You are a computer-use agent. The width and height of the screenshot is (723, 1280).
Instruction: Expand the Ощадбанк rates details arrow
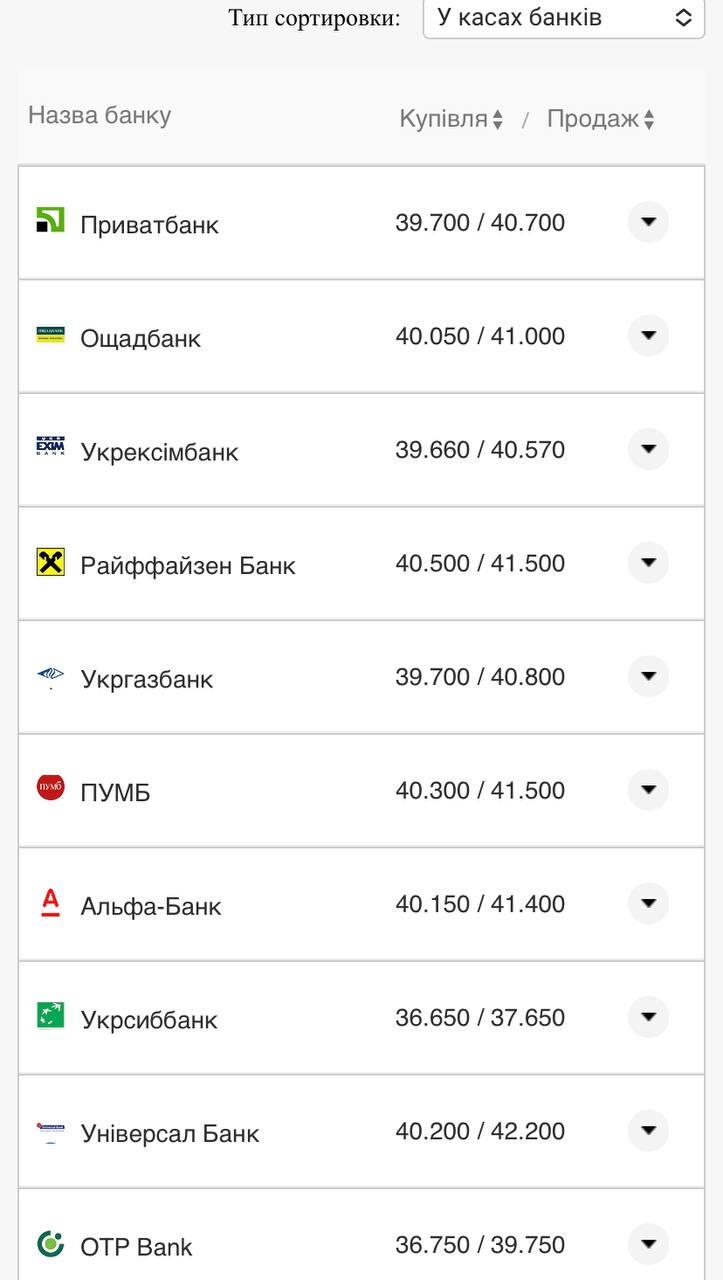pos(648,336)
